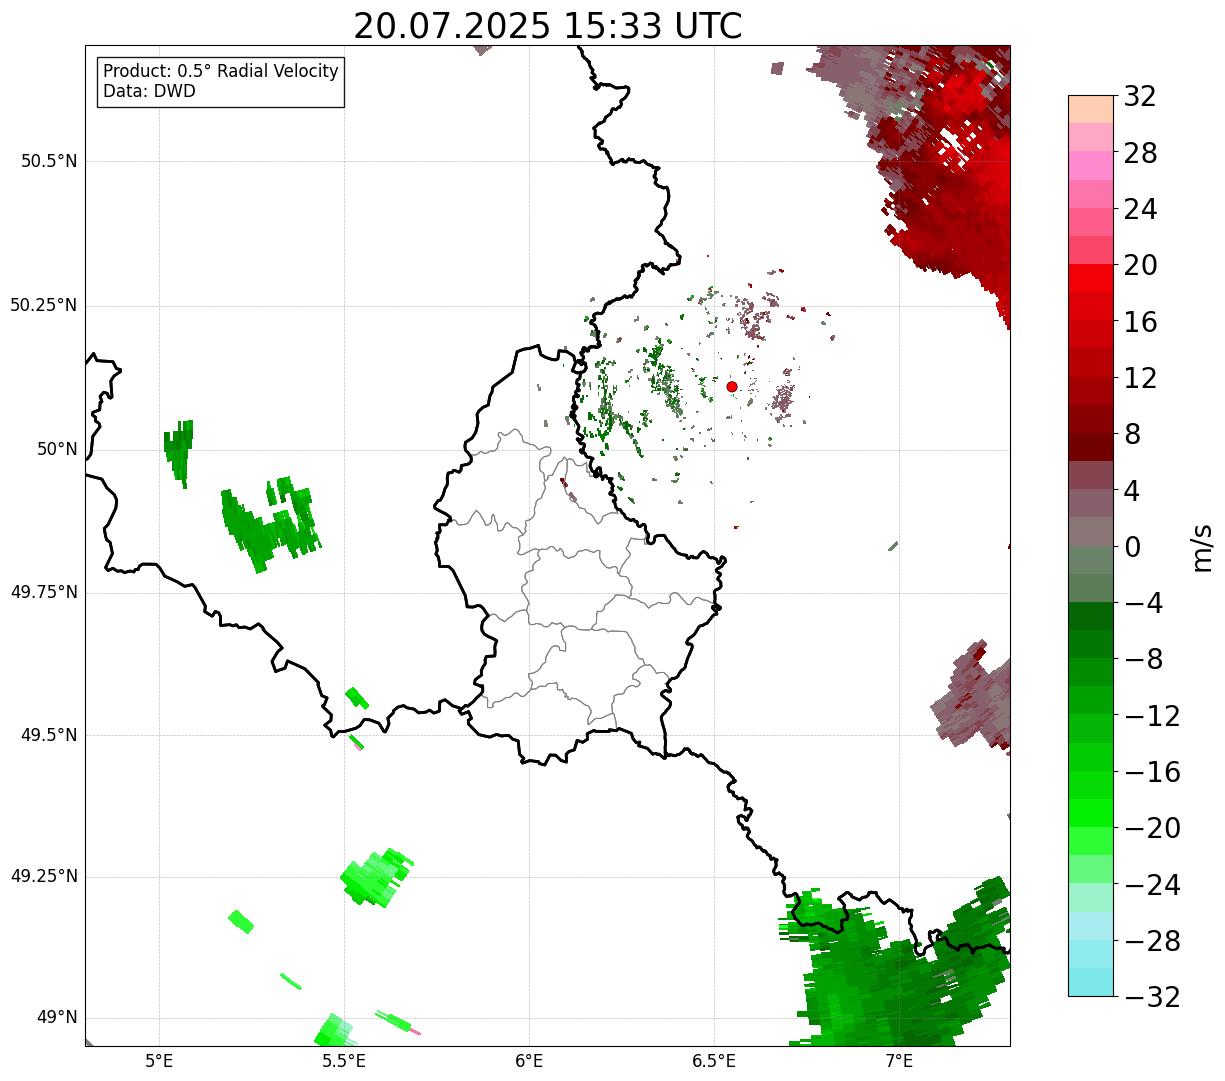The height and width of the screenshot is (1081, 1225).
Task: Click the m/s colorbar unit label
Action: pos(1202,546)
